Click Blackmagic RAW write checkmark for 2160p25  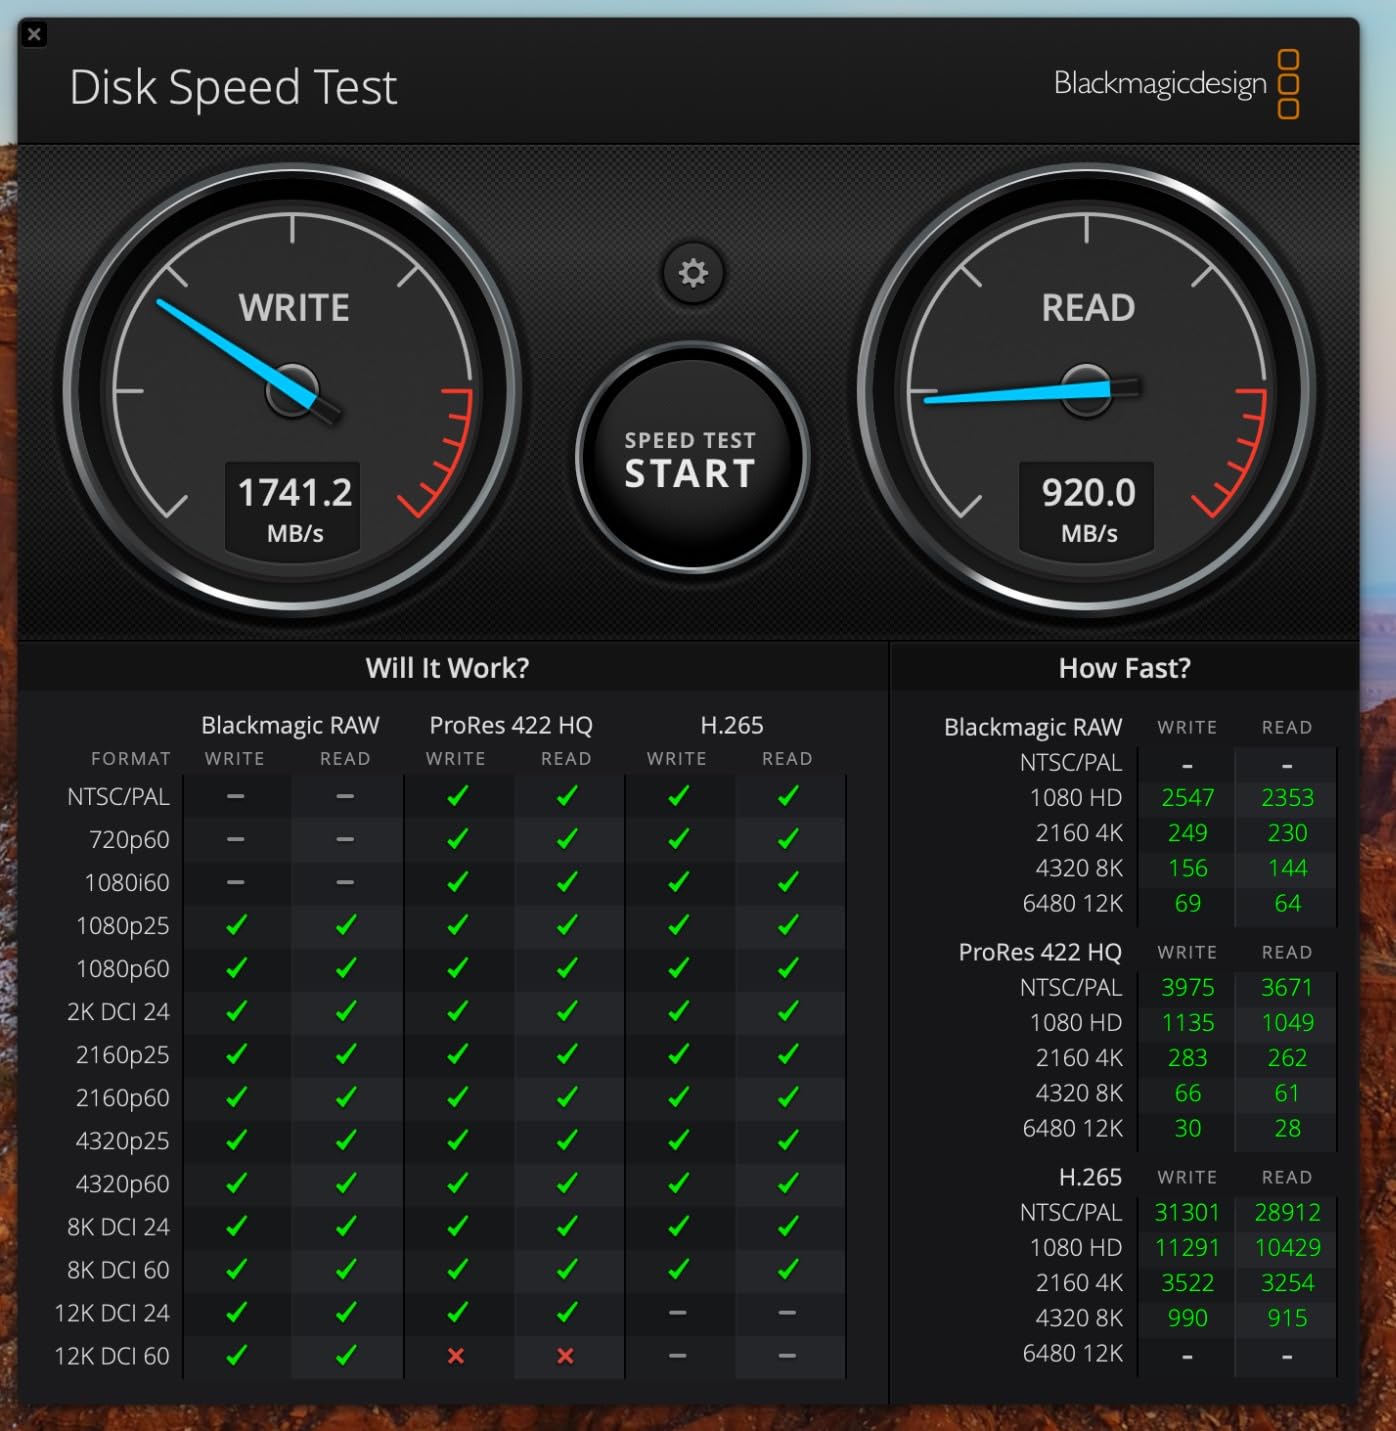pos(236,1054)
